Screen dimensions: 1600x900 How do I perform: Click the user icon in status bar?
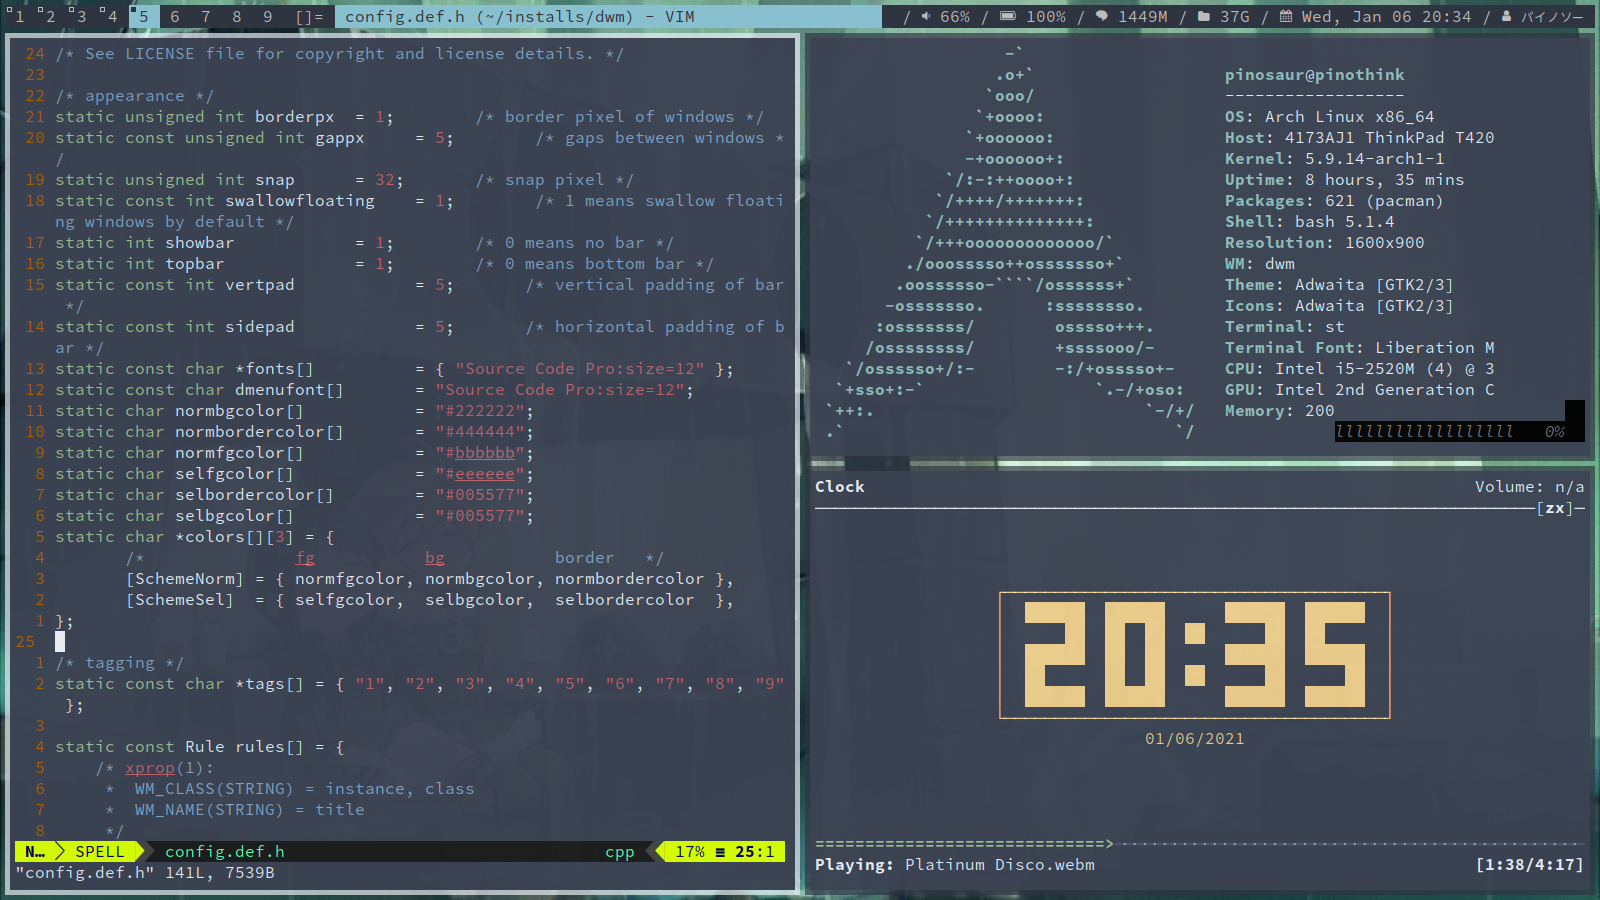pyautogui.click(x=1506, y=17)
